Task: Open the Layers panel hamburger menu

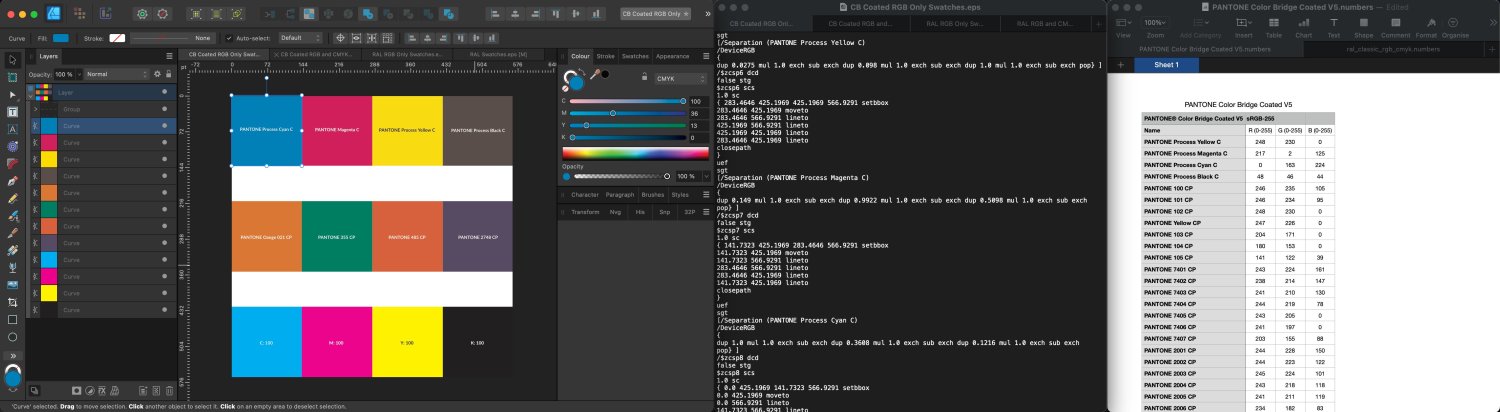Action: tap(168, 57)
